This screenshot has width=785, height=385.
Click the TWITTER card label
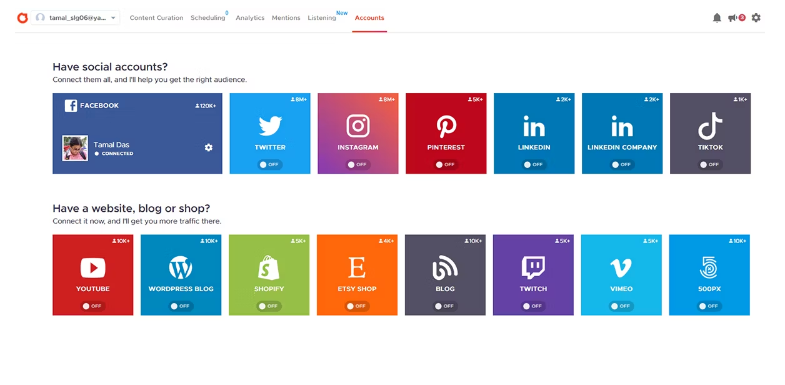270,148
